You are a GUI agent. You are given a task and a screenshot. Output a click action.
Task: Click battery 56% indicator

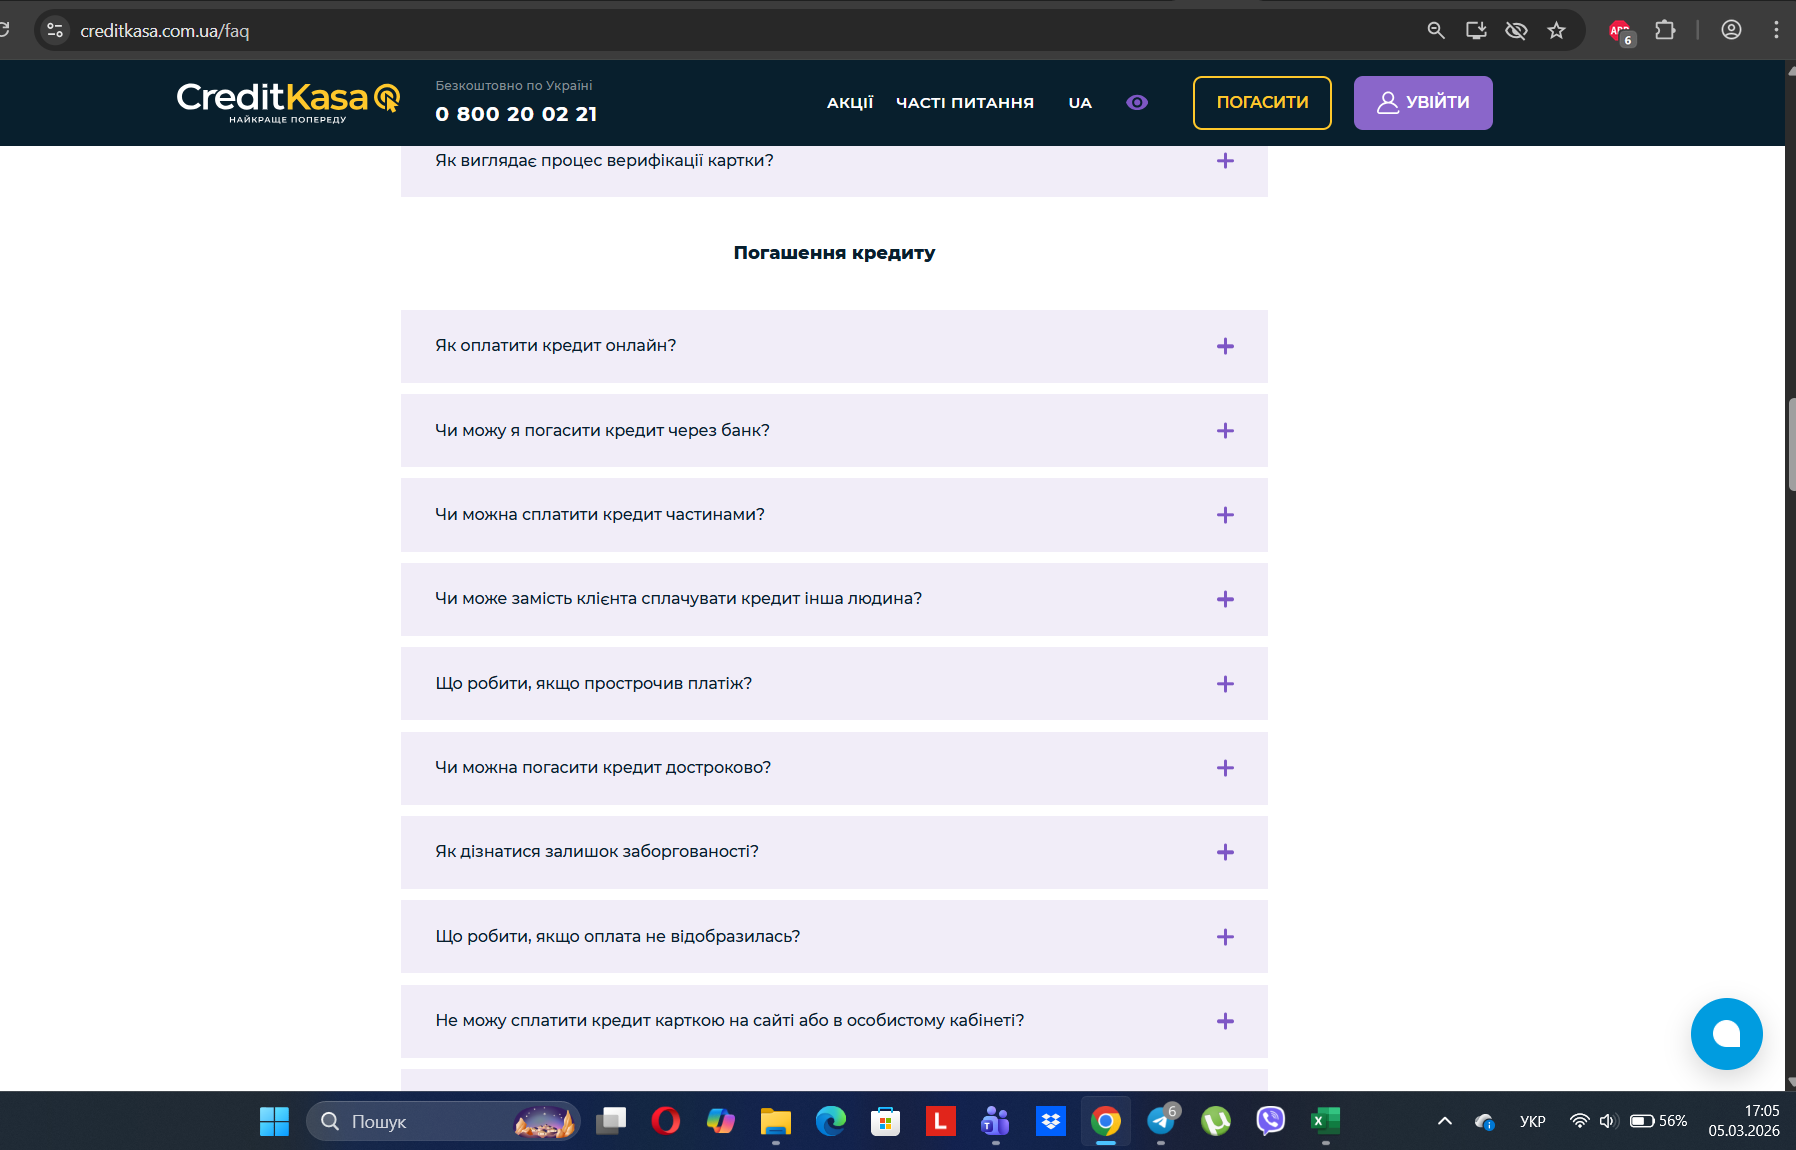(1658, 1121)
